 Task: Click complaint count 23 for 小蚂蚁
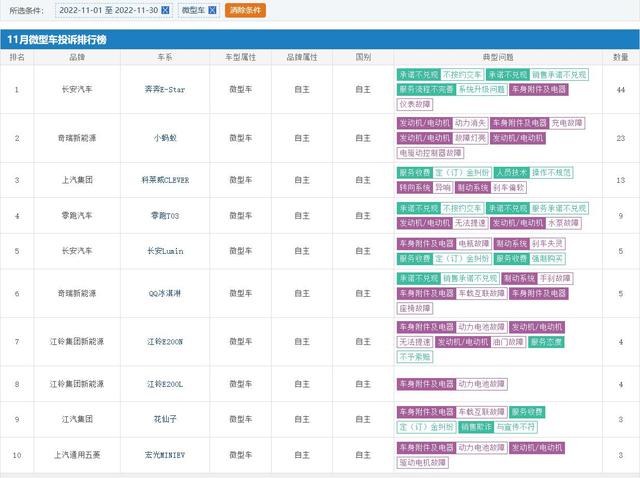click(621, 138)
